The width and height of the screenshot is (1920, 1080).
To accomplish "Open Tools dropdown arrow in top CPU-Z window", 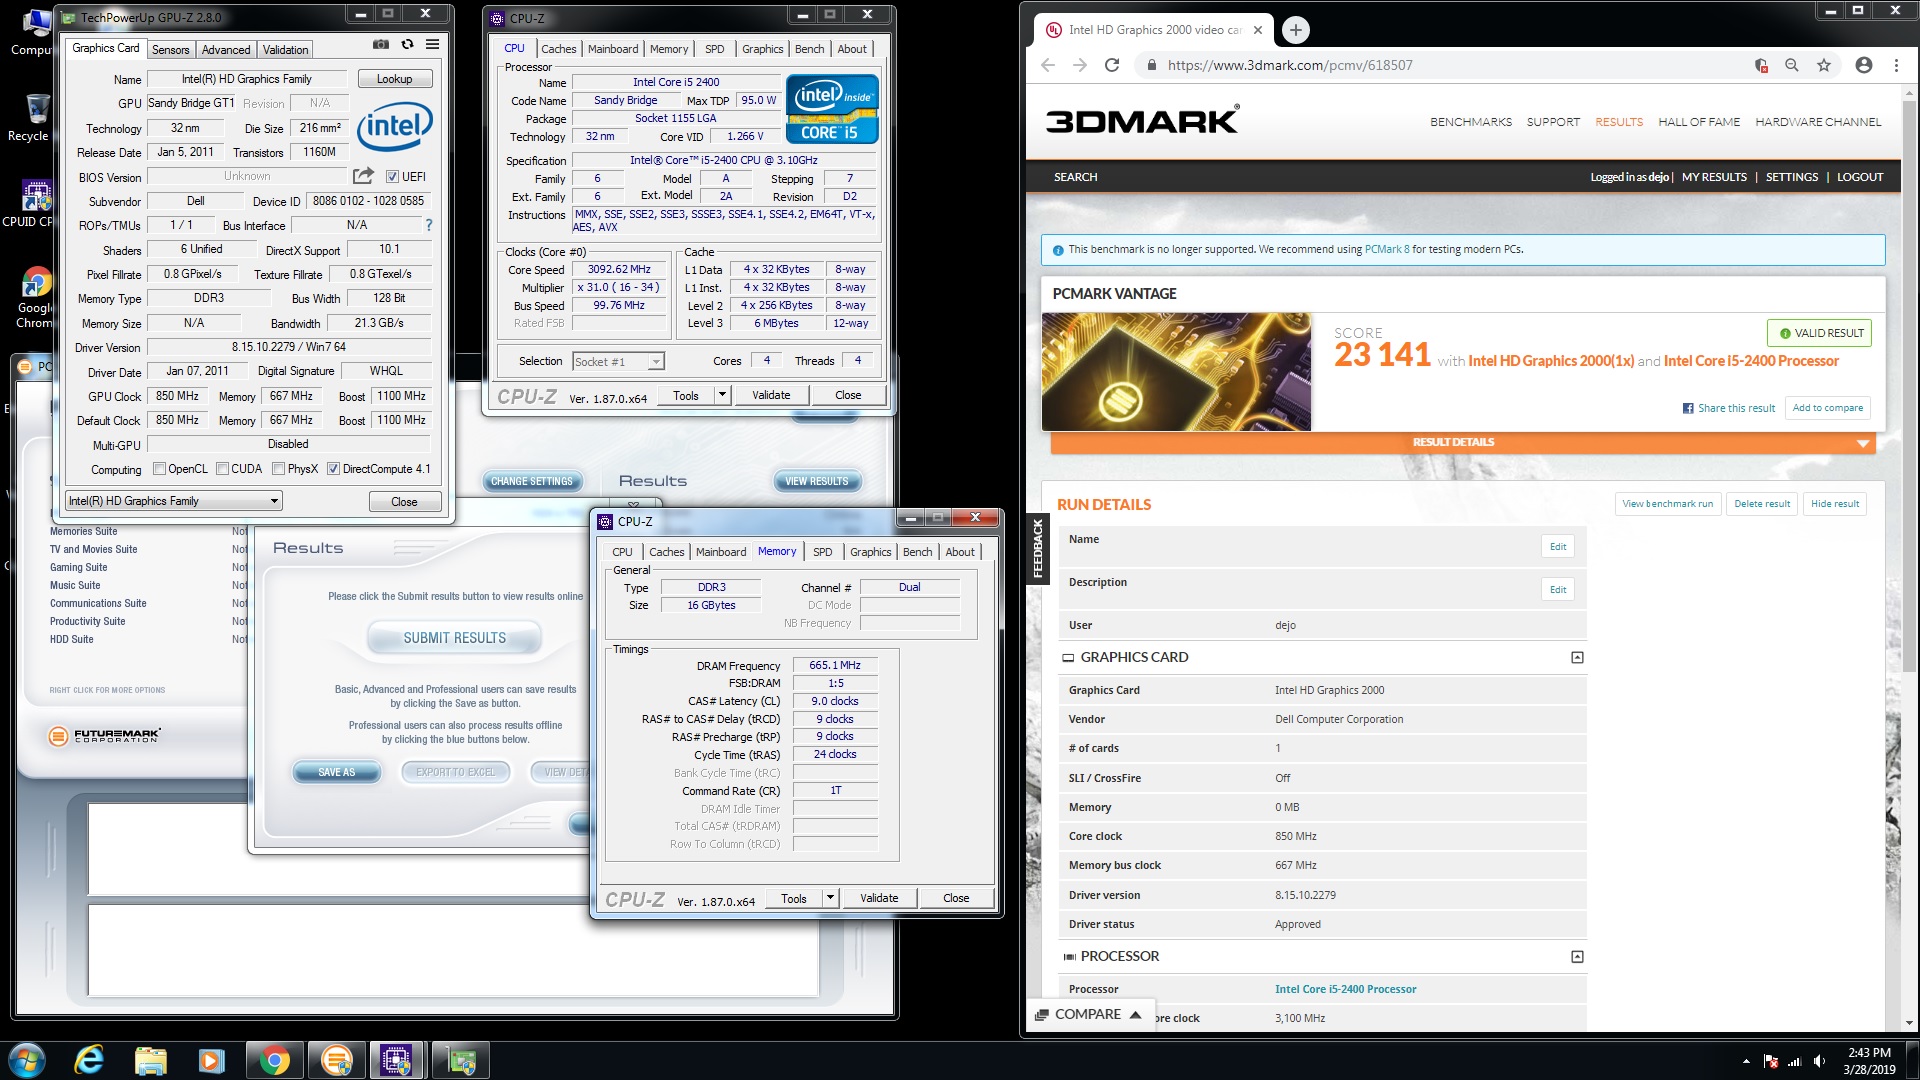I will [722, 395].
